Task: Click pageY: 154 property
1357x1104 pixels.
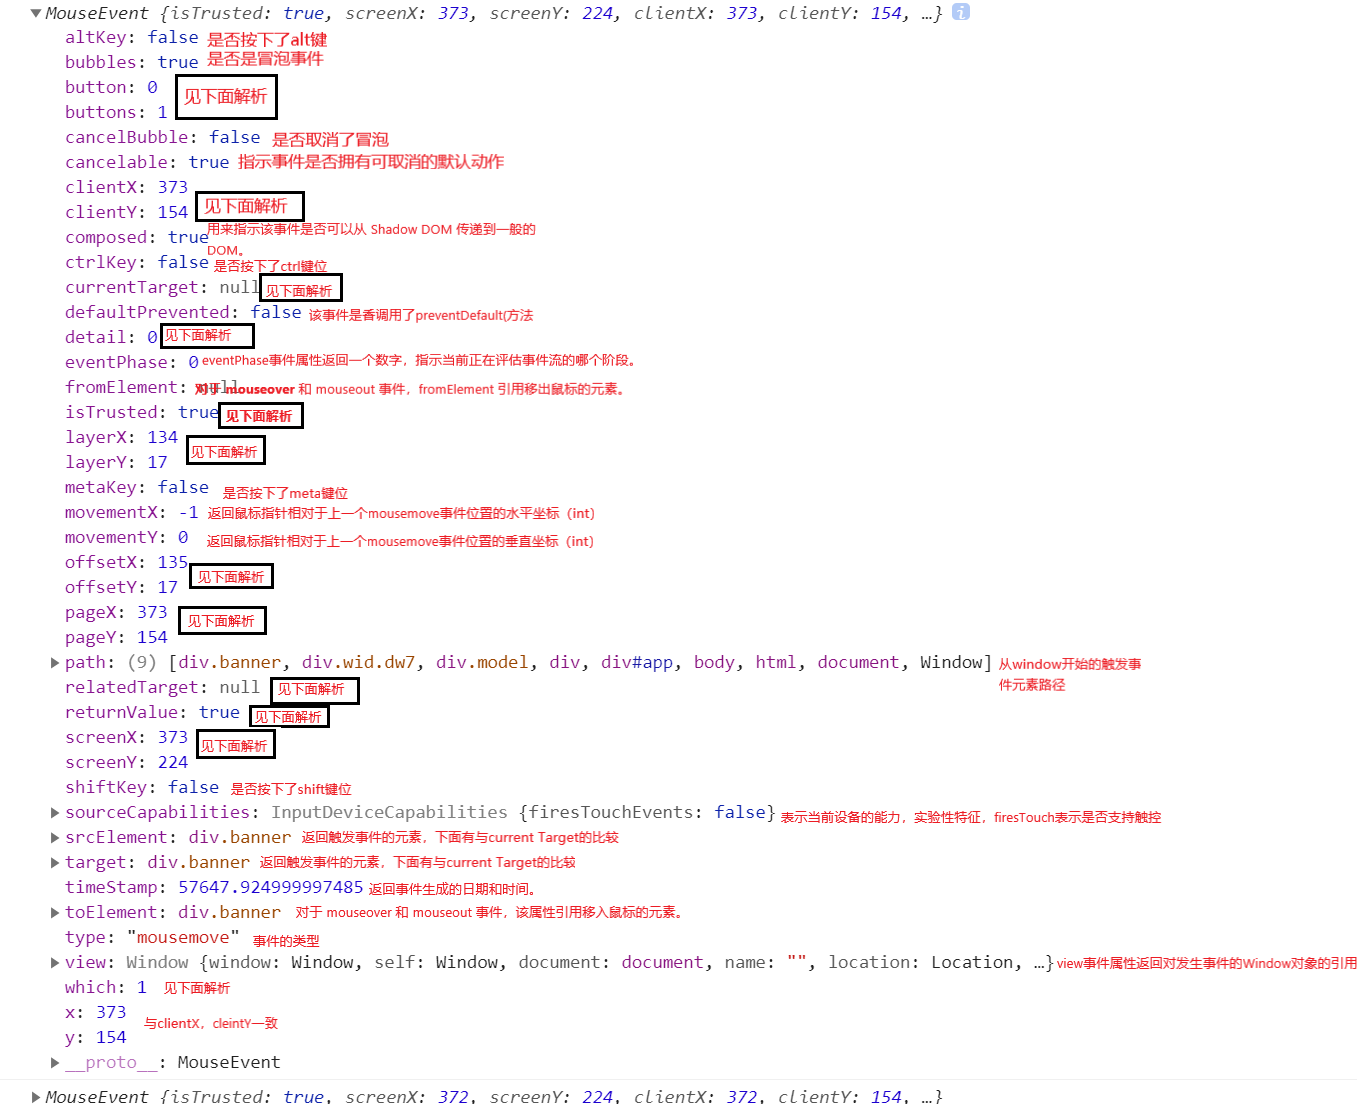Action: point(116,637)
